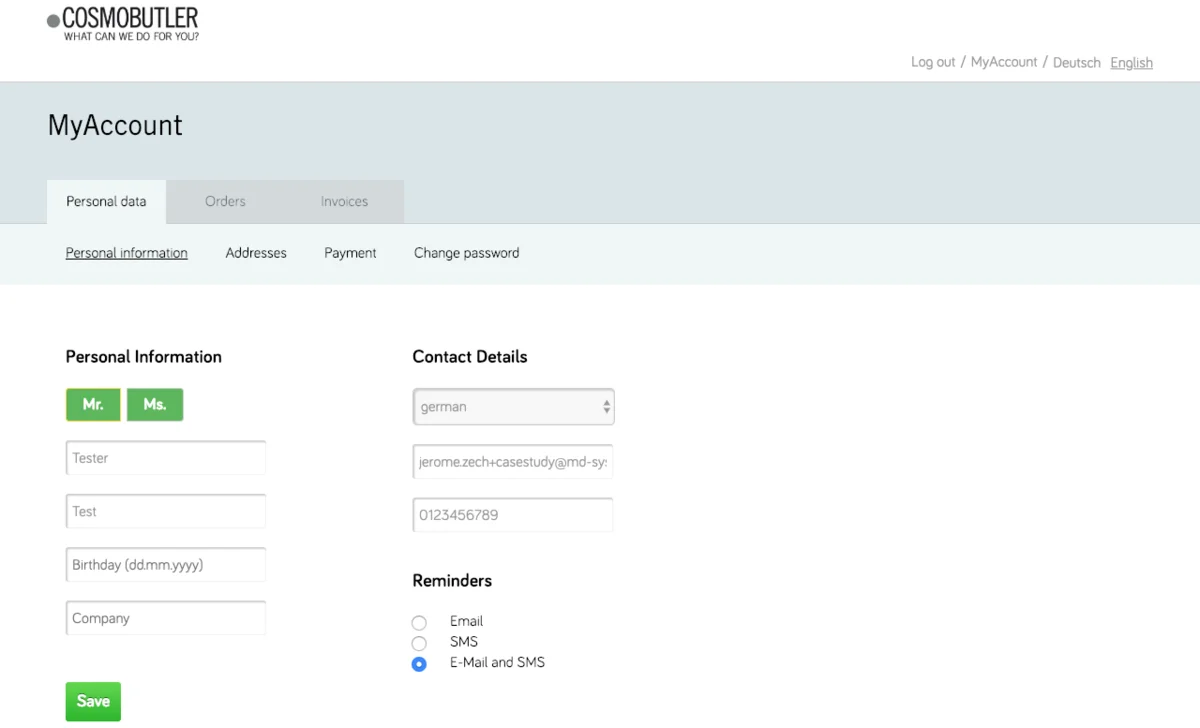Click the Cosmobutler logo
This screenshot has height=728, width=1200.
(123, 24)
